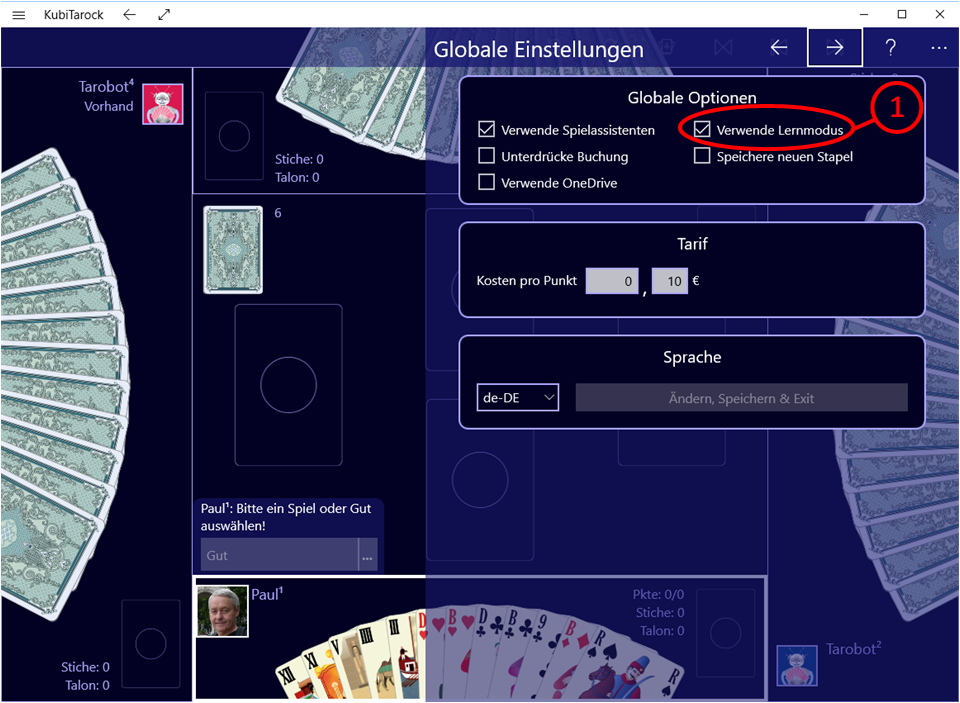Enable Unterdrücke Buchung checkbox
960x703 pixels.
pyautogui.click(x=487, y=156)
